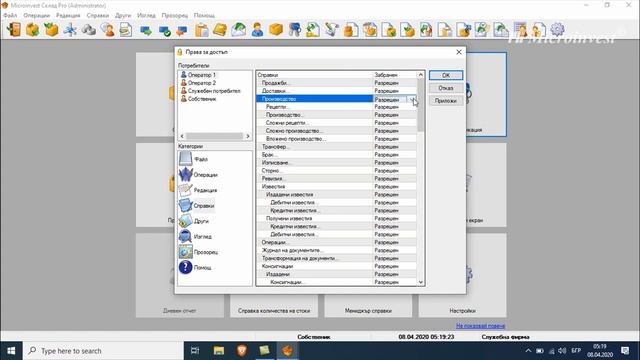Click the Приложи apply button
640x360 pixels.
[446, 100]
